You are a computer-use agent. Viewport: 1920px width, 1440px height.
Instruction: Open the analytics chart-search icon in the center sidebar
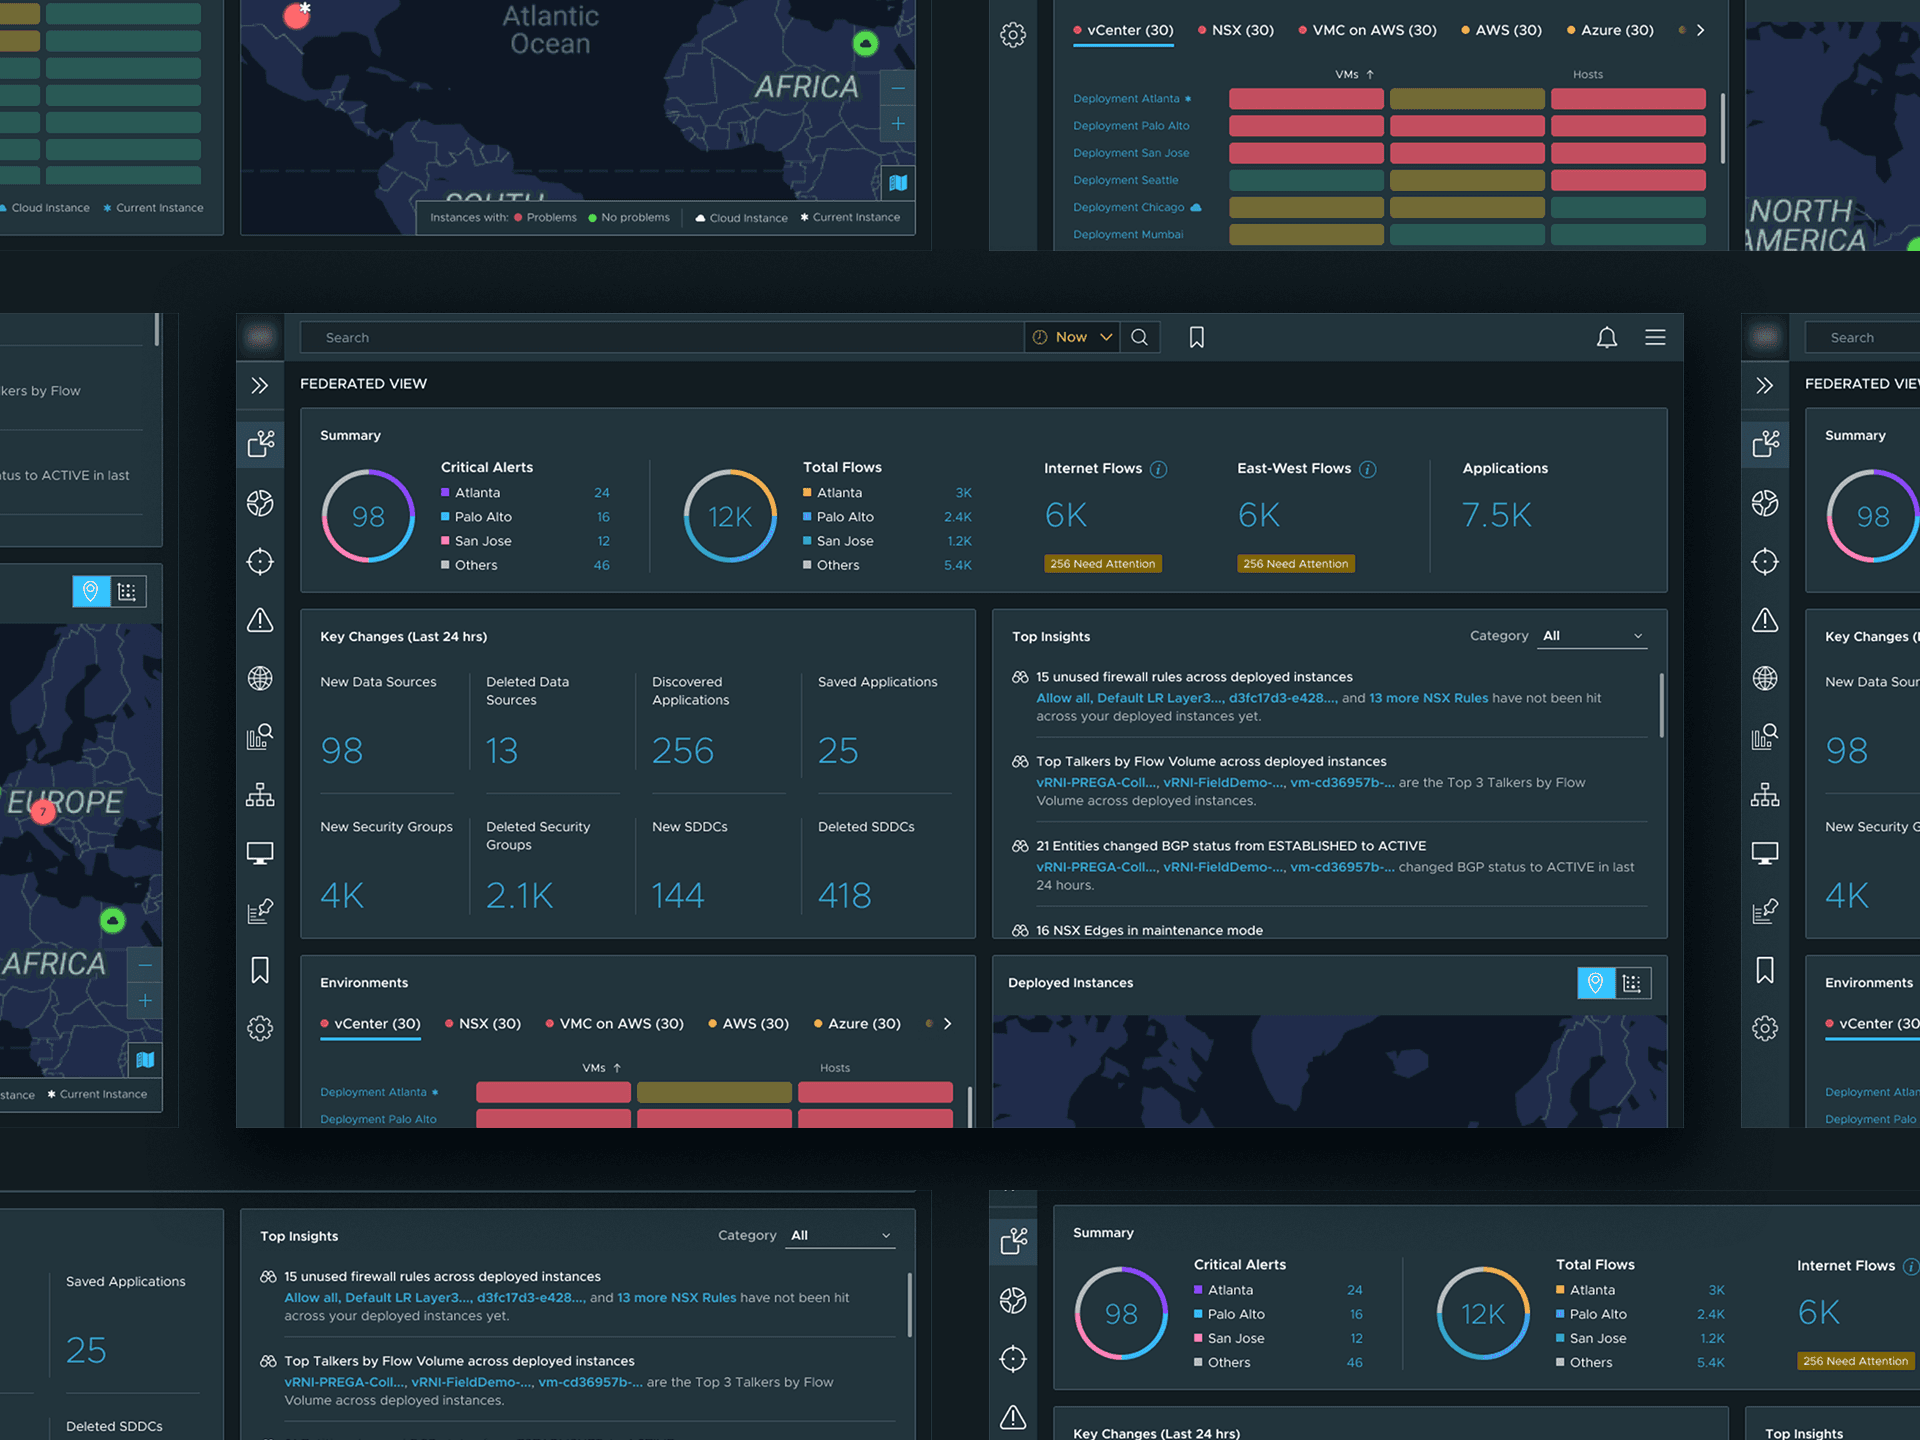click(x=260, y=737)
